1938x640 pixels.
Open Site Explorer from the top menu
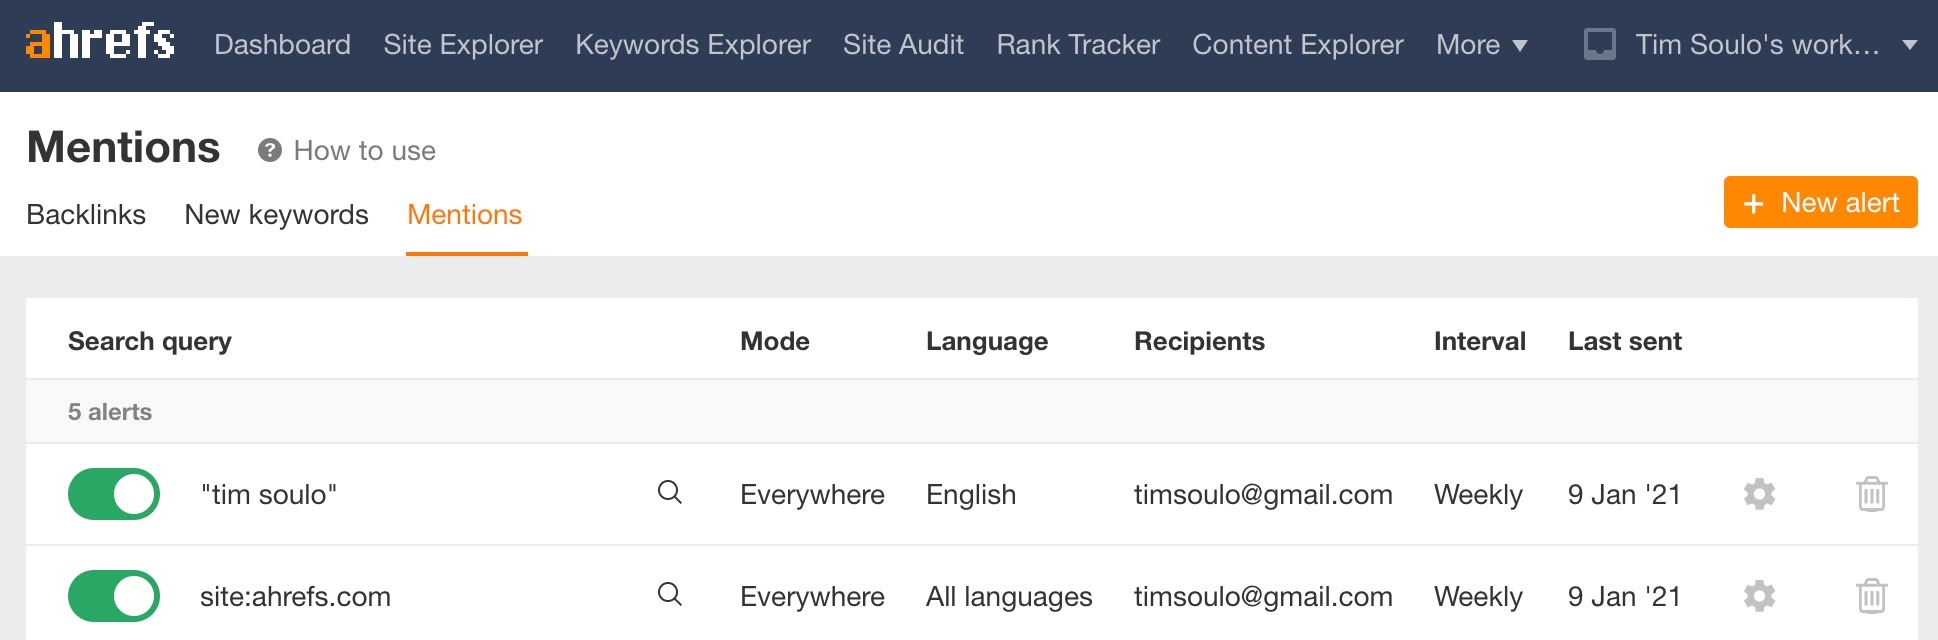point(463,45)
